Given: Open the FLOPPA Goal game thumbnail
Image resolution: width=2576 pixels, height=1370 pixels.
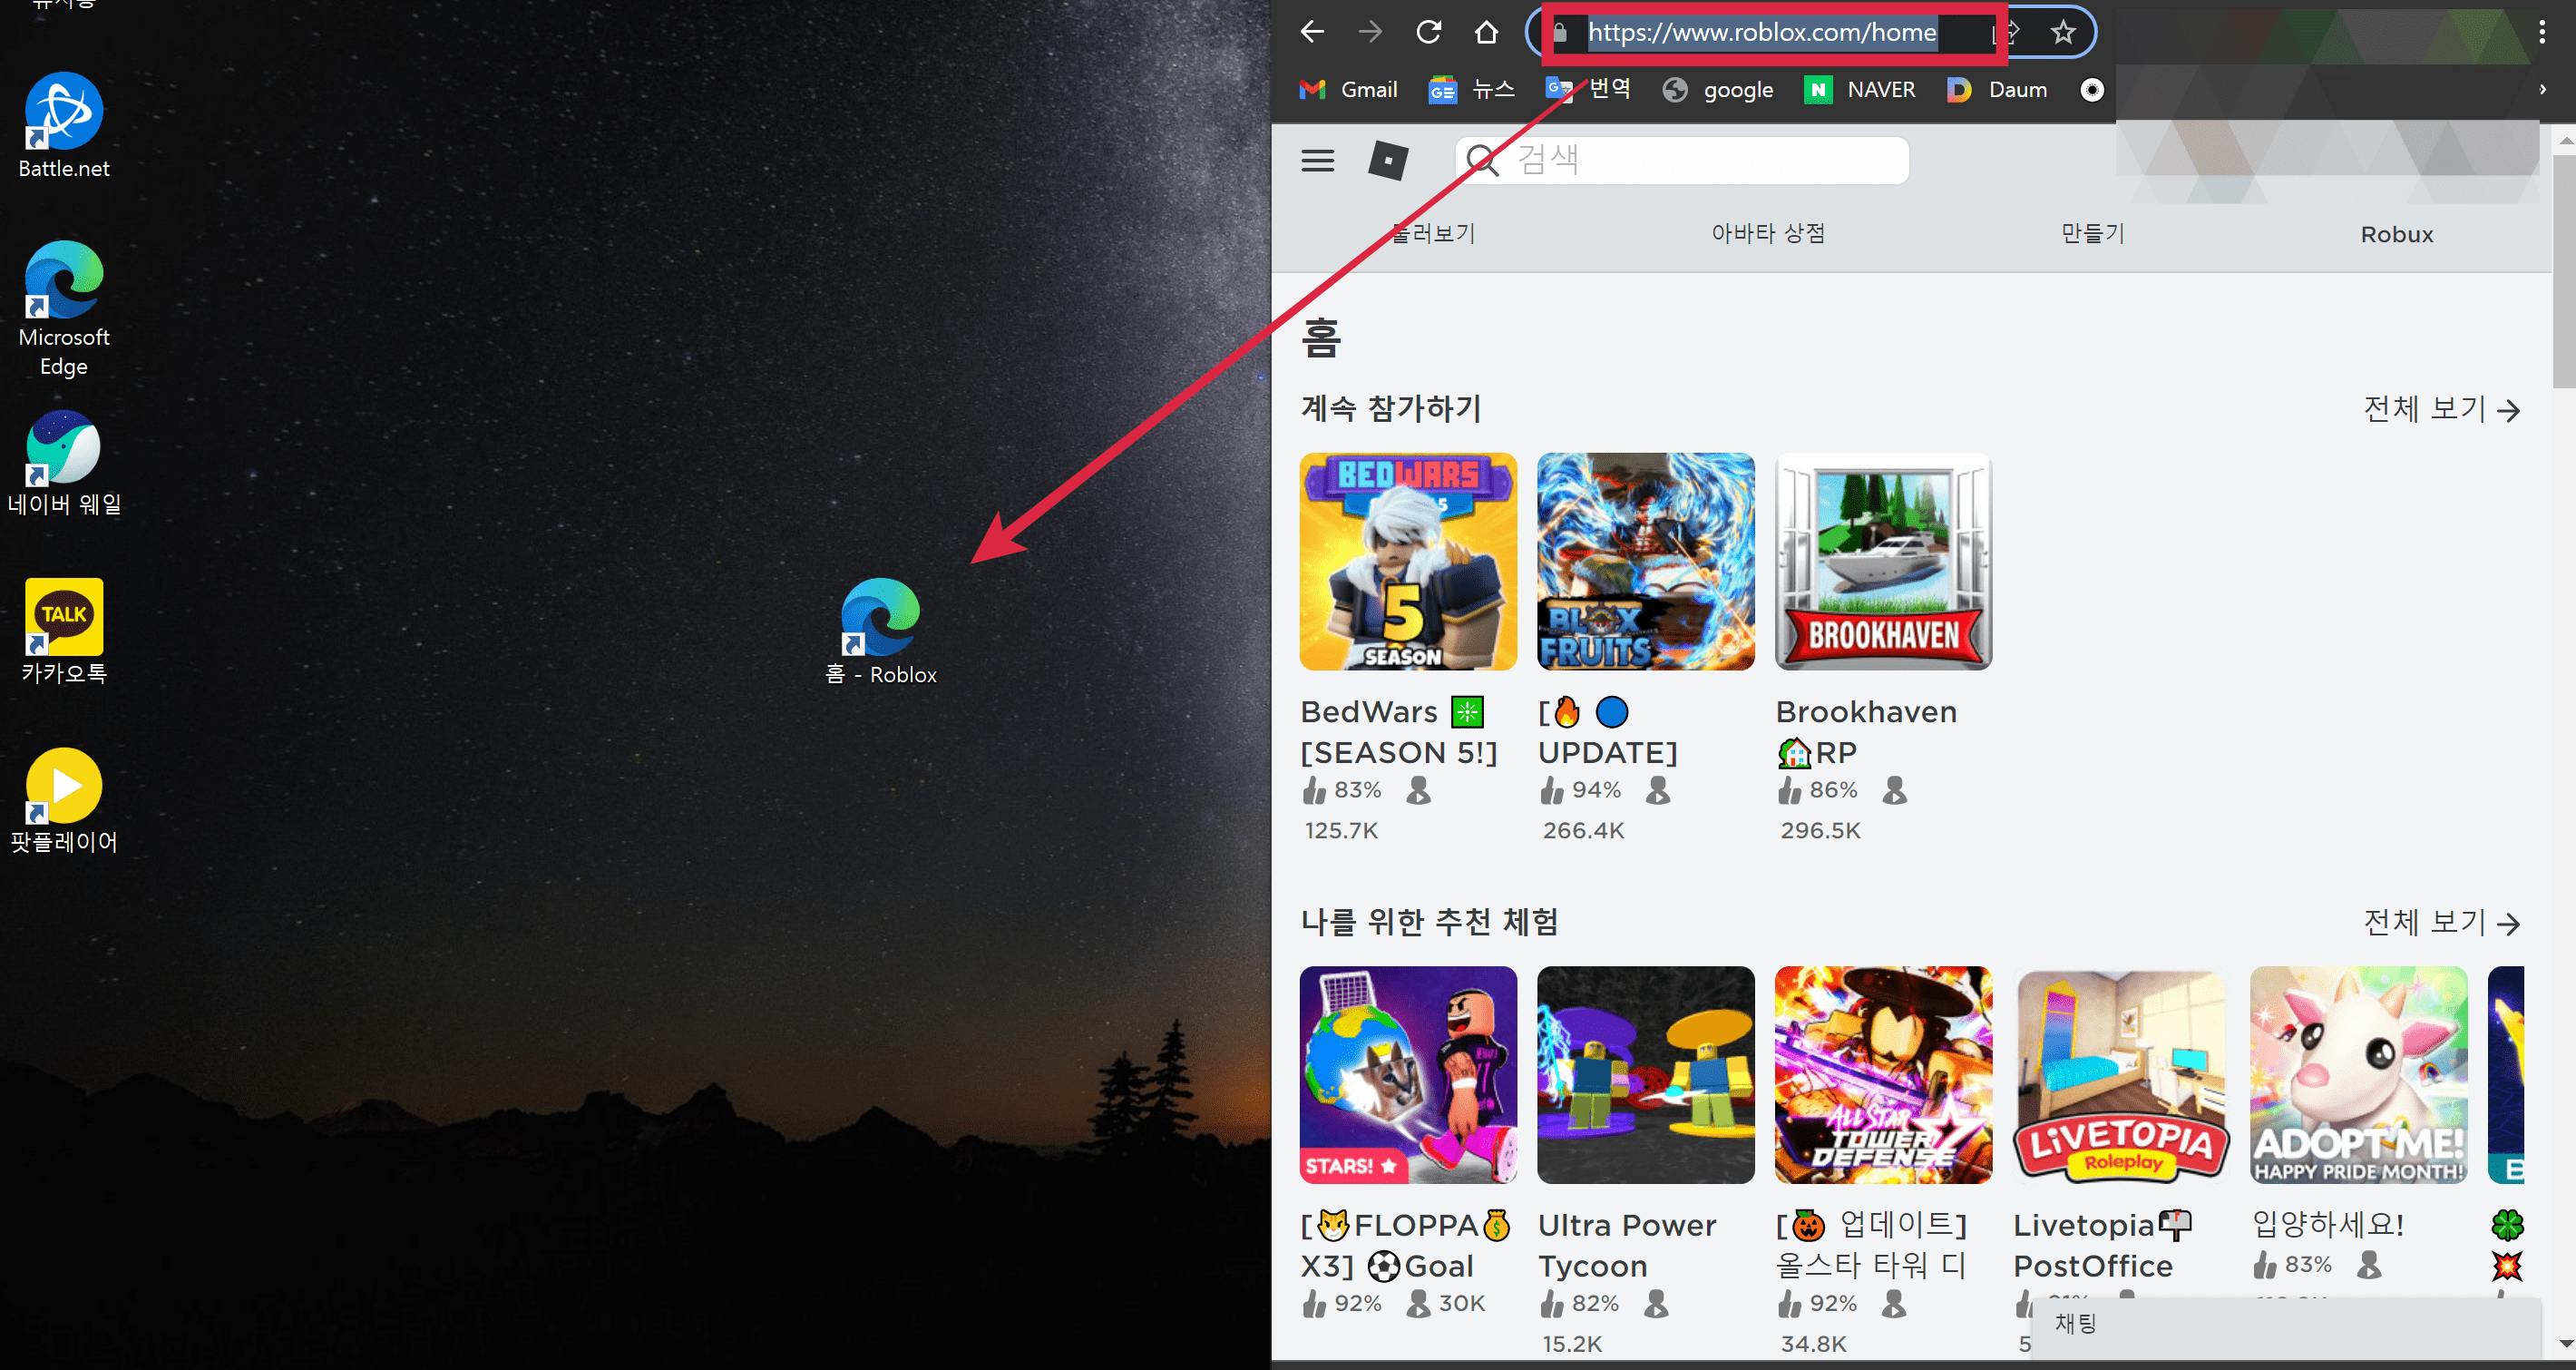Looking at the screenshot, I should (1408, 1074).
